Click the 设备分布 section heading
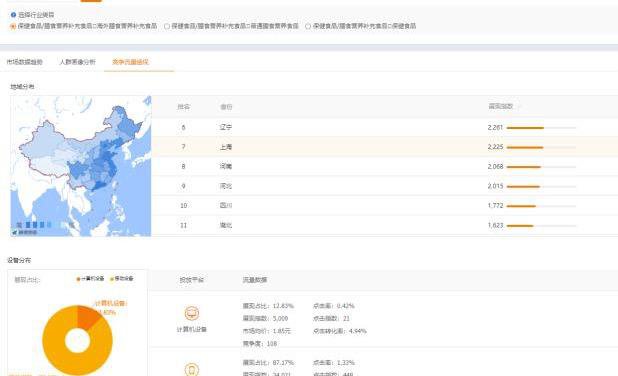 [19, 260]
